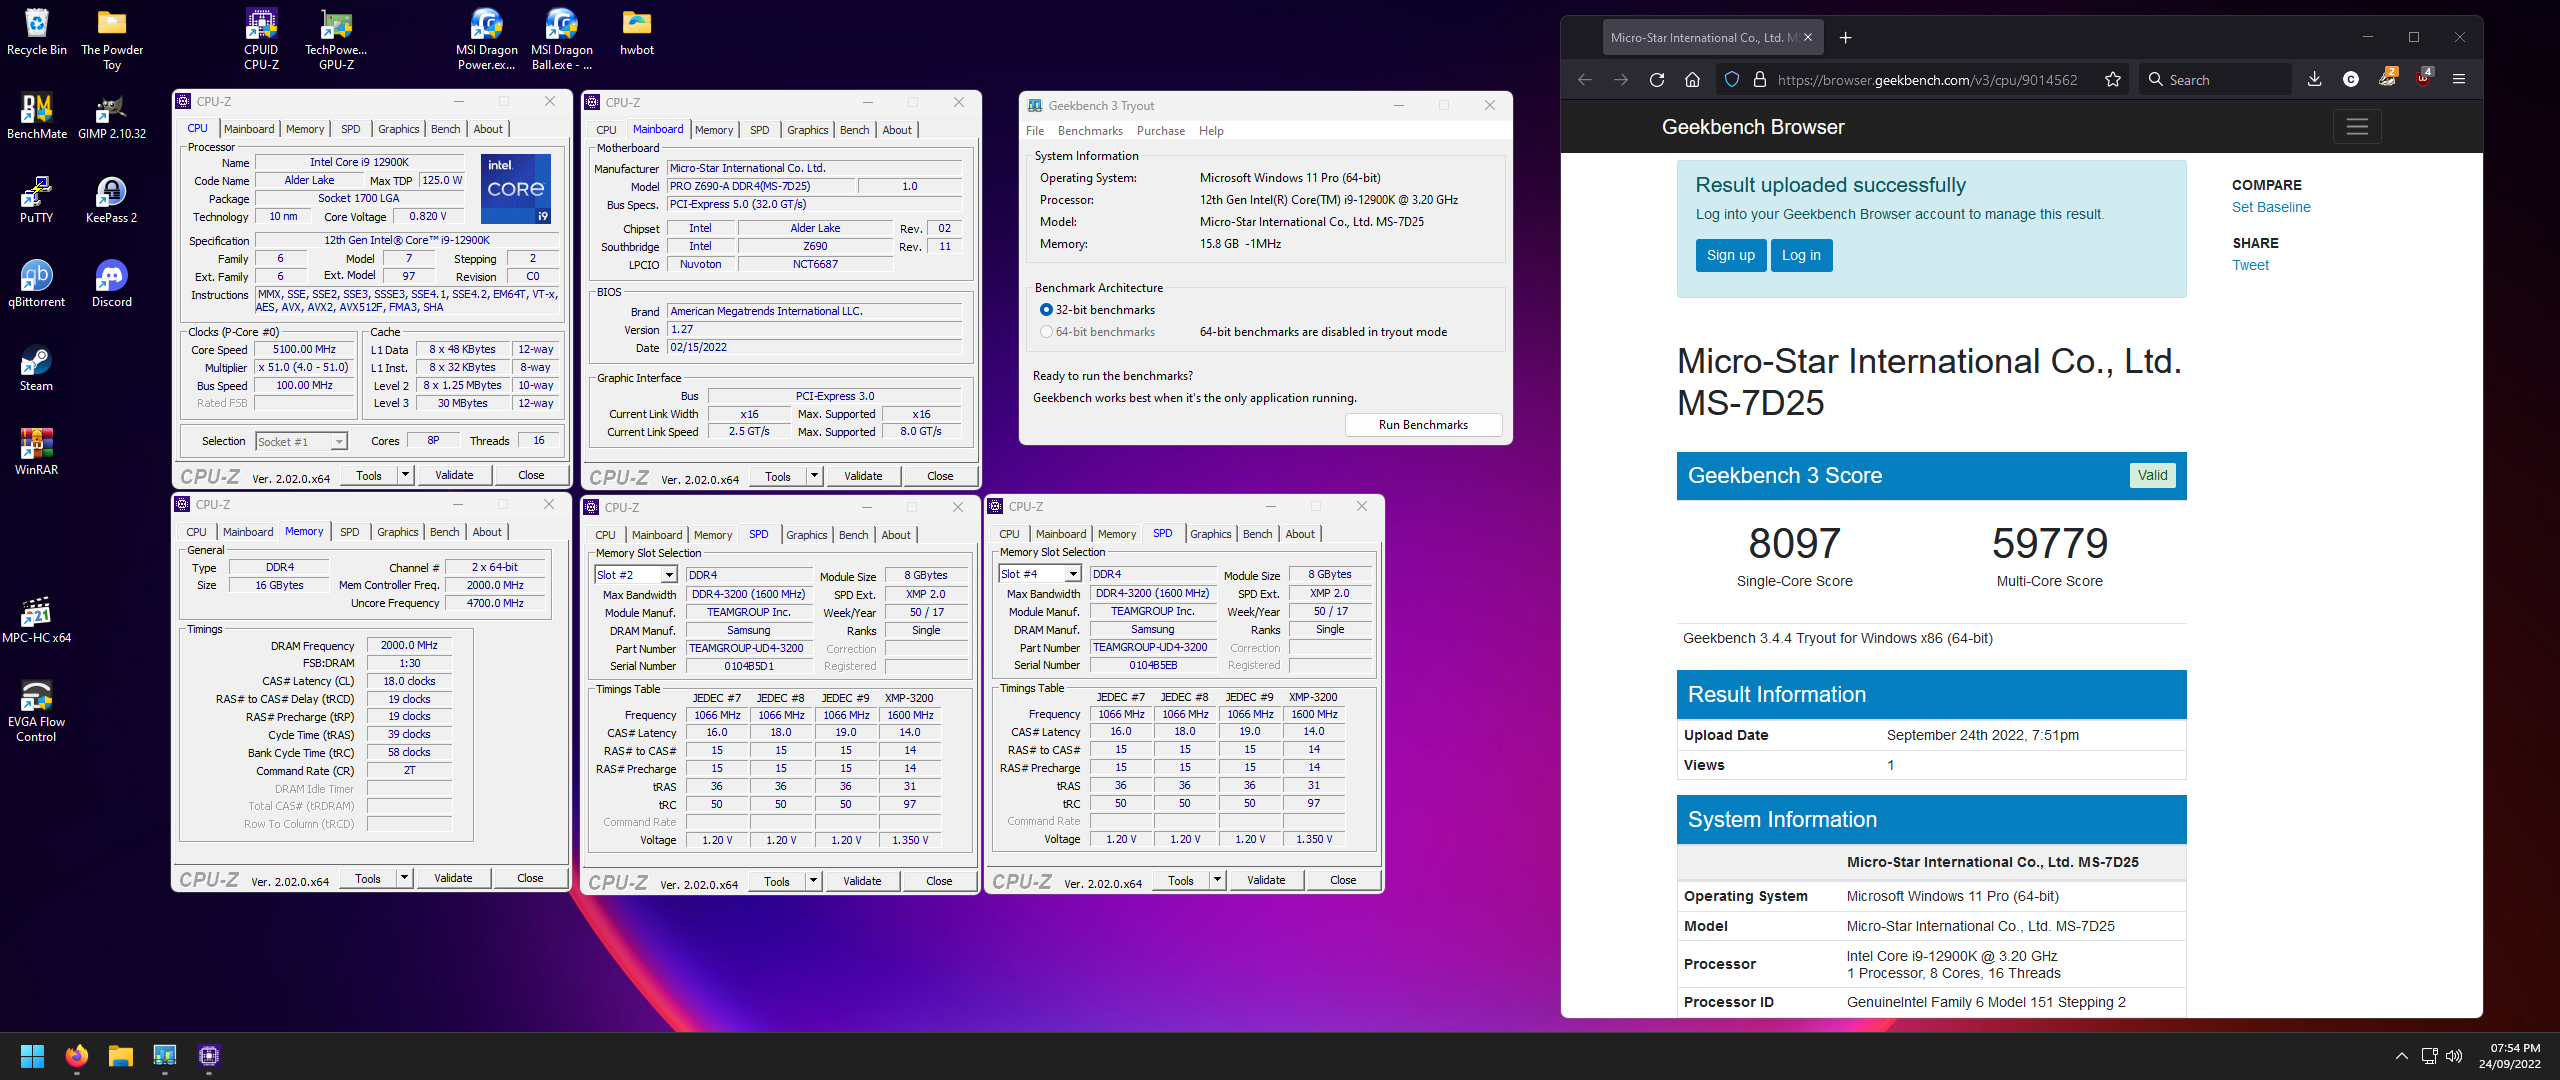Expand Tools dropdown arrow in CPU tab window
Image resolution: width=2560 pixels, height=1080 pixels.
click(405, 475)
